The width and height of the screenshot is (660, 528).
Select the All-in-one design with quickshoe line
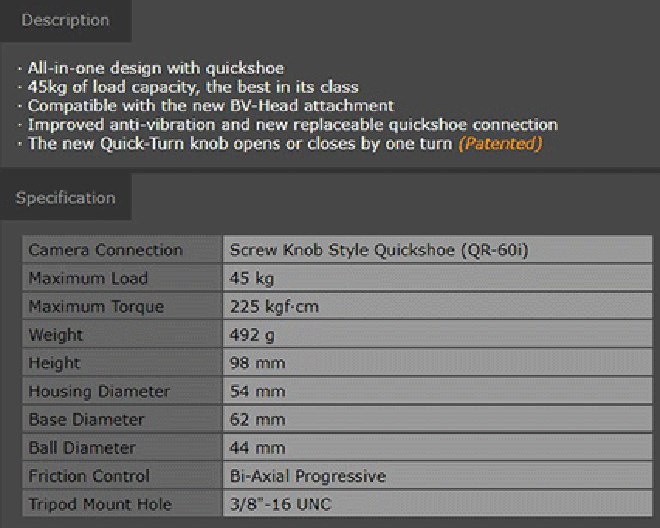[x=156, y=68]
